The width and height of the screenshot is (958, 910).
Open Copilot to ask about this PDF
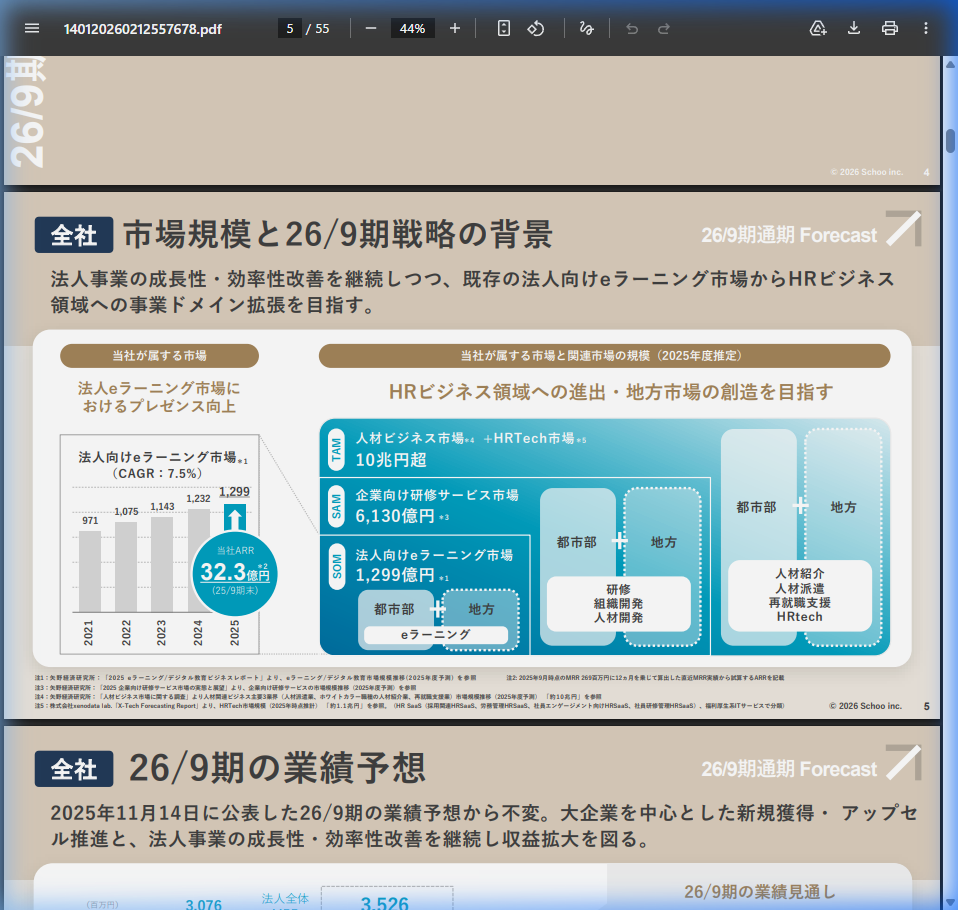coord(817,28)
